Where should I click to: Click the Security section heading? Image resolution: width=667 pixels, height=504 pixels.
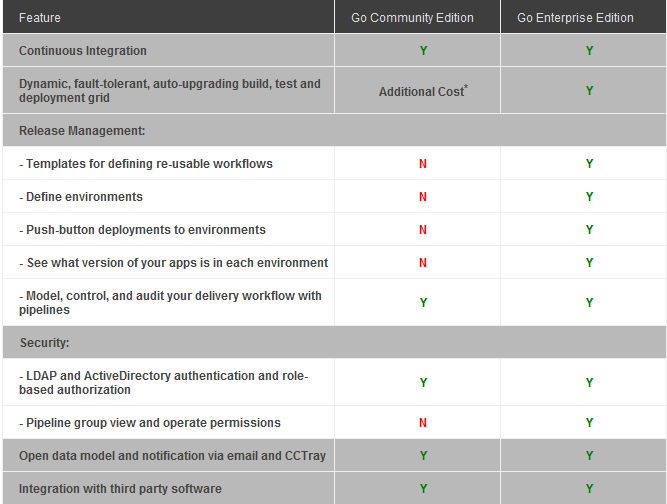coord(44,343)
